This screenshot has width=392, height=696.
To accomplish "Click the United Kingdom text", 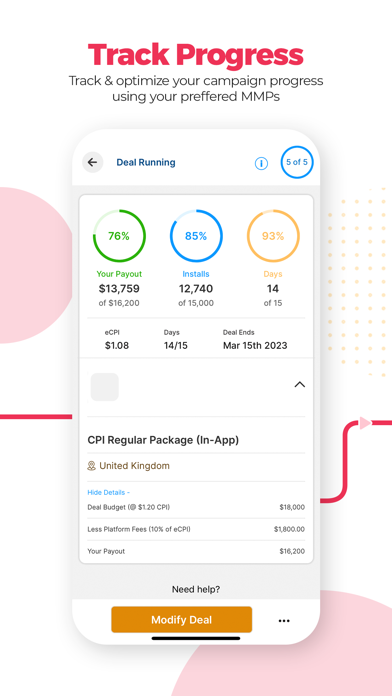I will click(135, 466).
